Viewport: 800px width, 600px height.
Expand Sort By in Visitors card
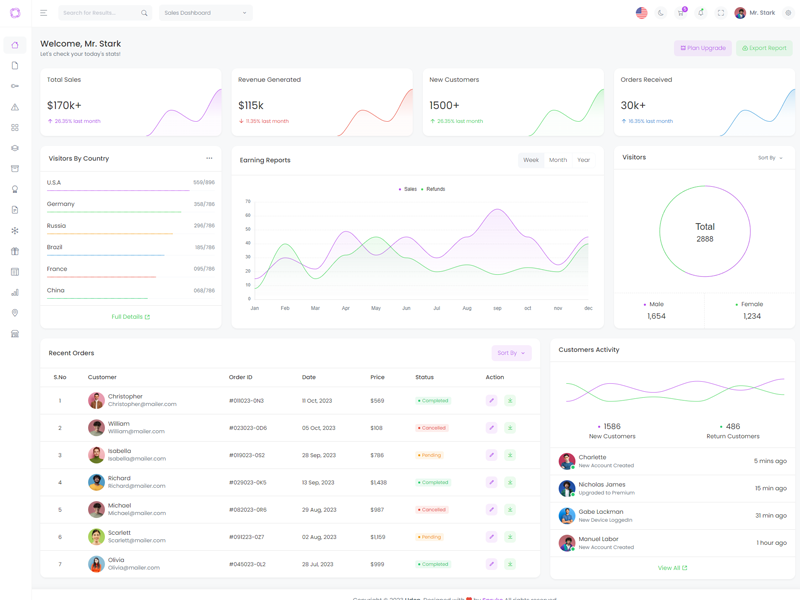pos(770,158)
